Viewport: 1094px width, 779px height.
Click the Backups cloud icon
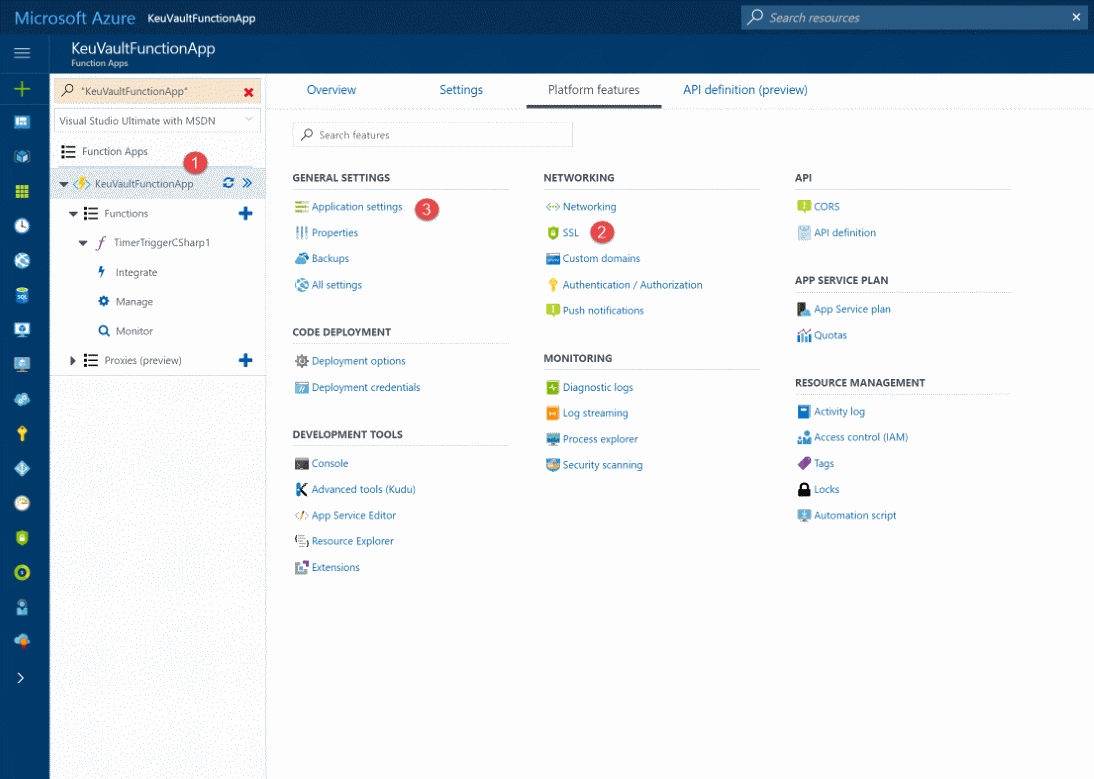[x=301, y=258]
